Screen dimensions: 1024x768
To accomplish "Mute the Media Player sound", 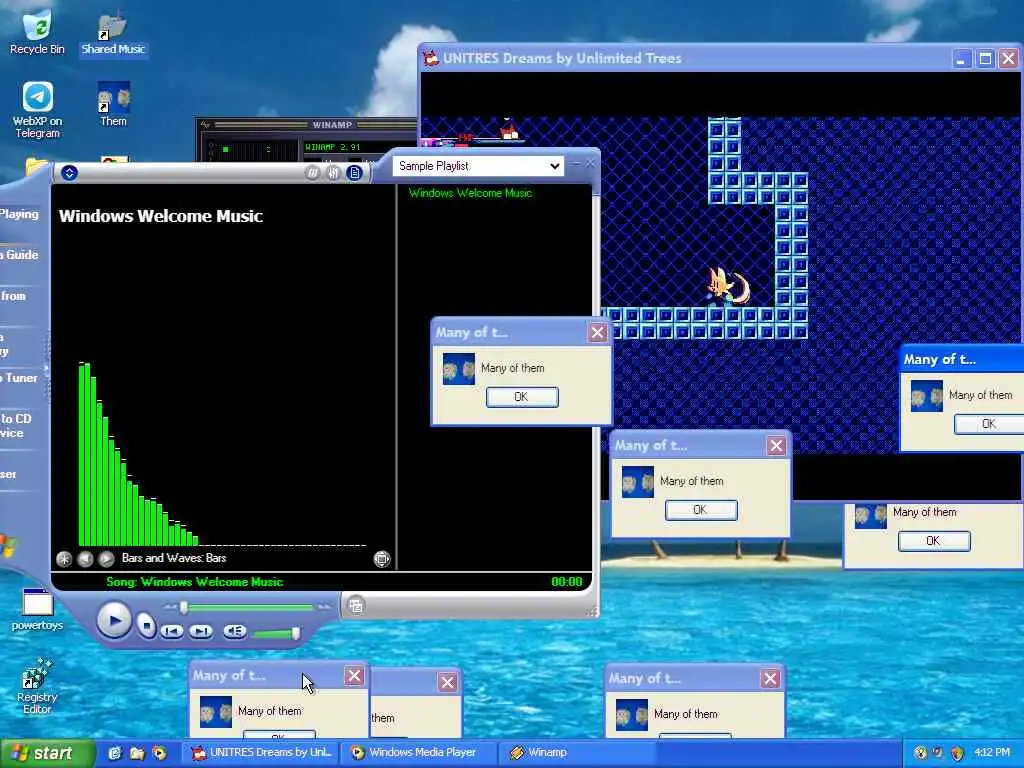I will [x=234, y=631].
